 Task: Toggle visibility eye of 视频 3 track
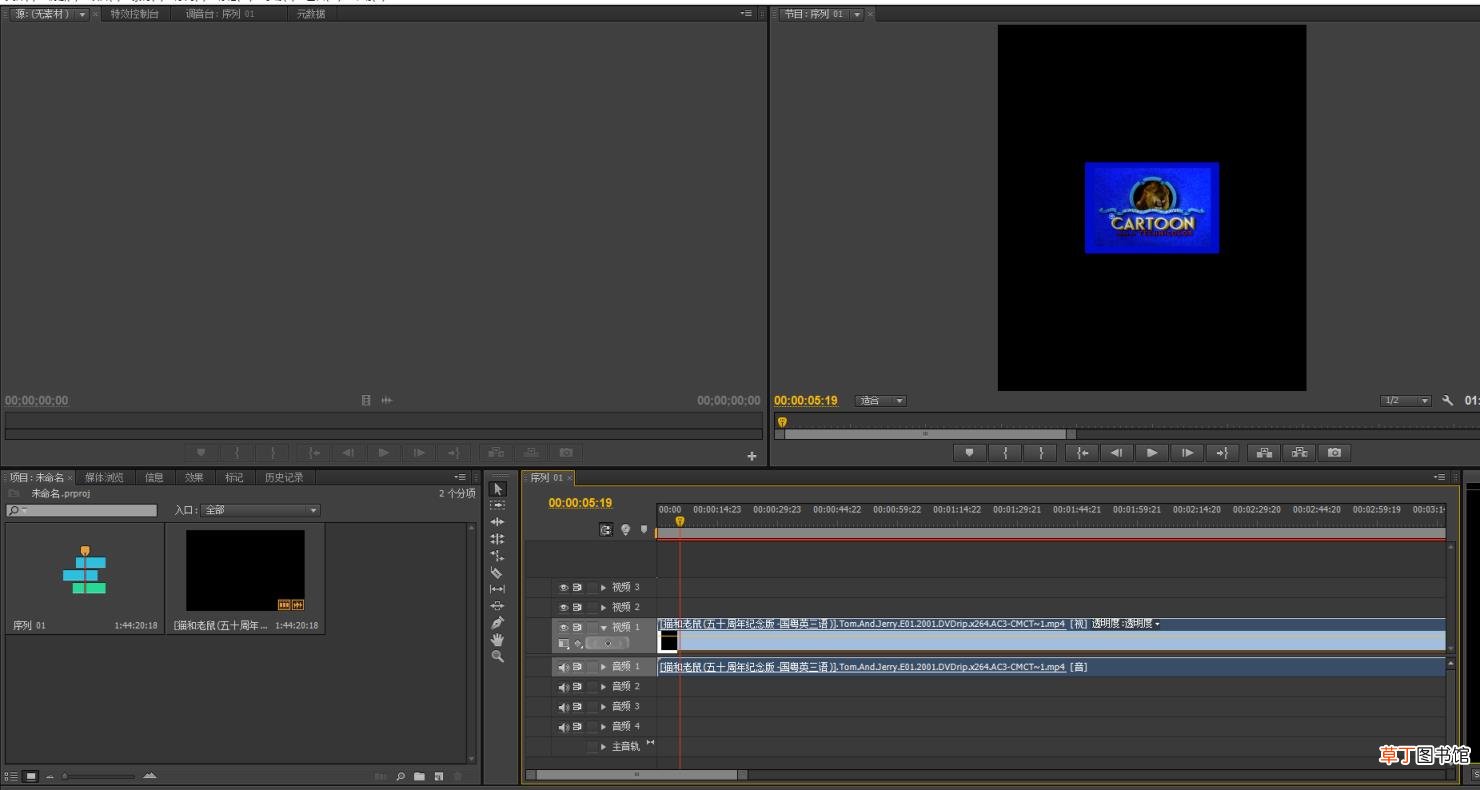click(x=563, y=588)
